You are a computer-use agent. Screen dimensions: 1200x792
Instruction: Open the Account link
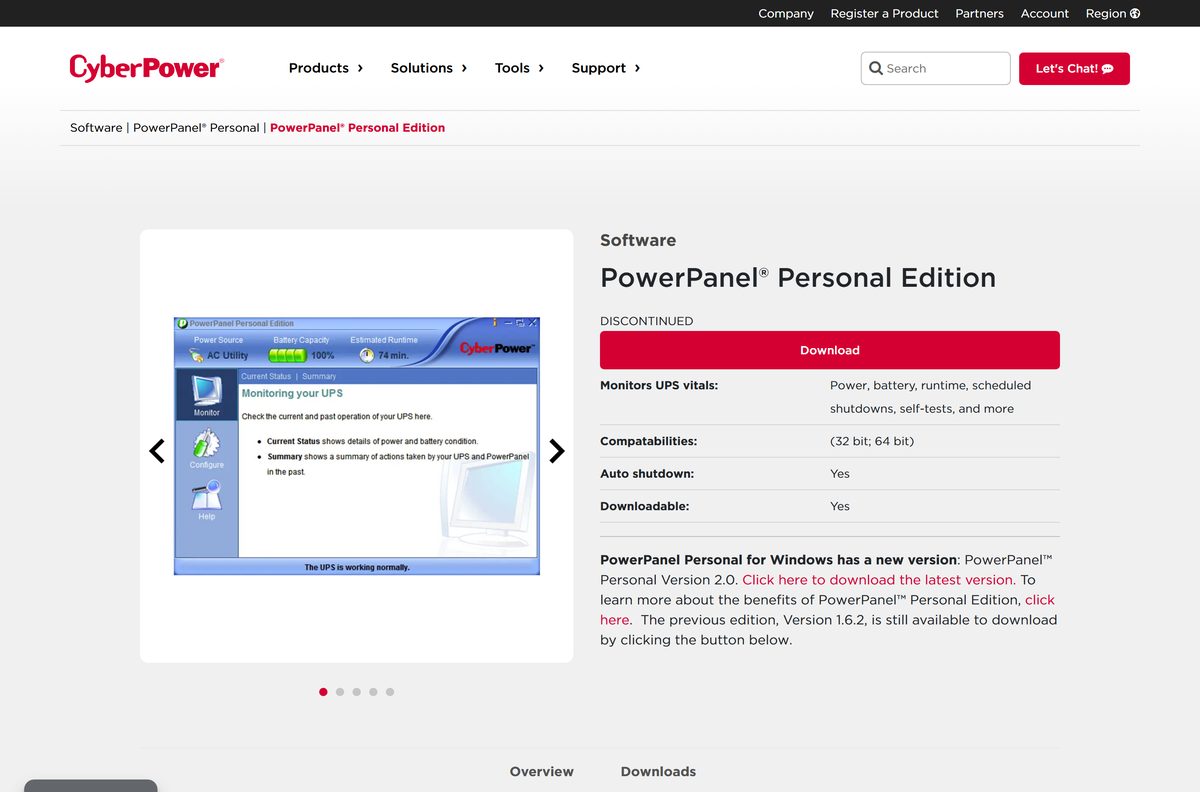tap(1045, 13)
